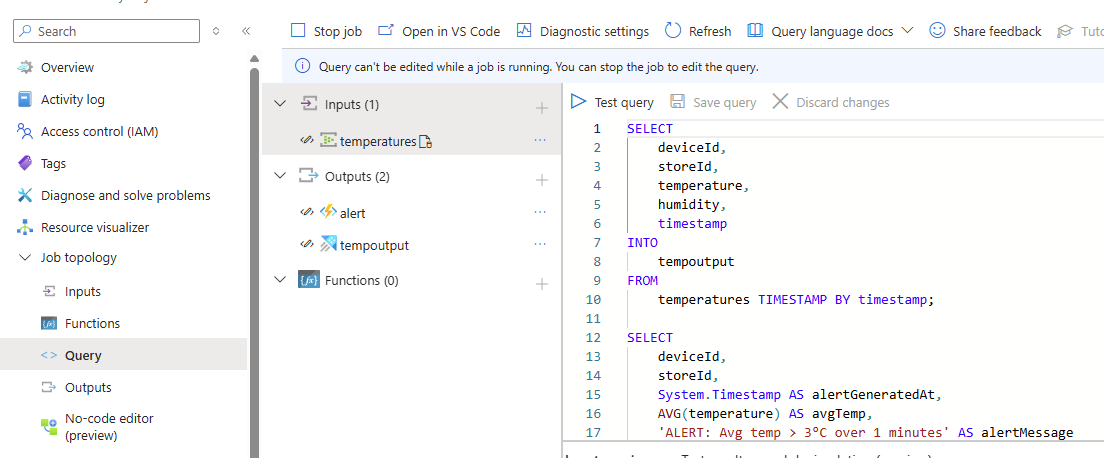
Task: Click the Functions (0) fx icon
Action: (x=308, y=280)
